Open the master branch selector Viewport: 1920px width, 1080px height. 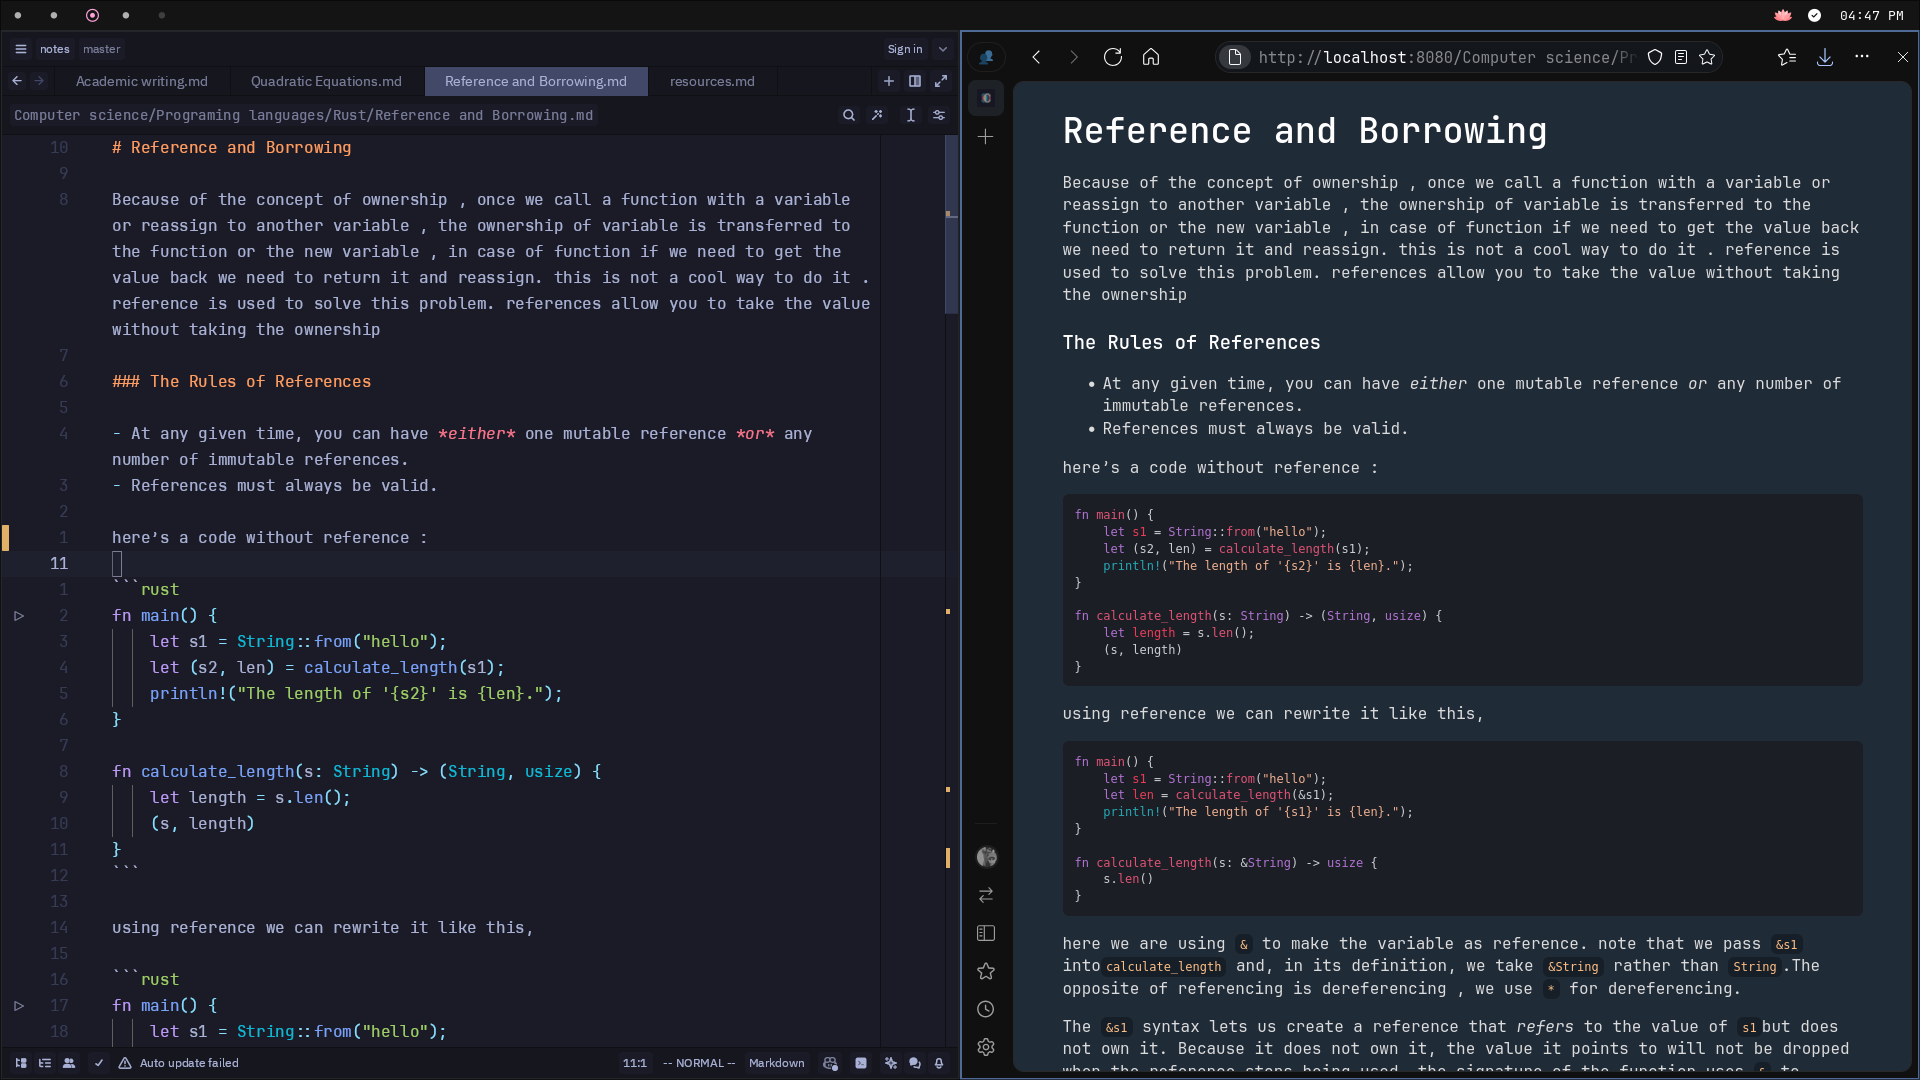point(101,49)
